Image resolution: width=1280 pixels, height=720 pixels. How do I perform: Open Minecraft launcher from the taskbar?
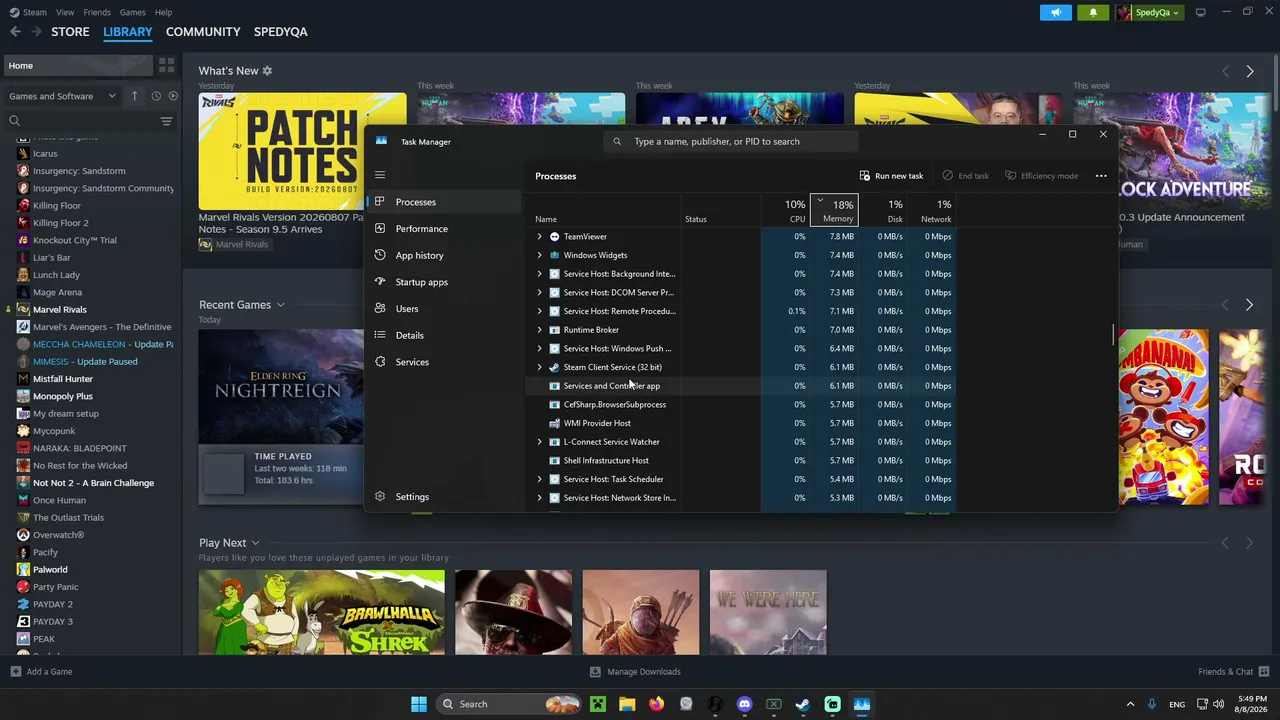(598, 704)
